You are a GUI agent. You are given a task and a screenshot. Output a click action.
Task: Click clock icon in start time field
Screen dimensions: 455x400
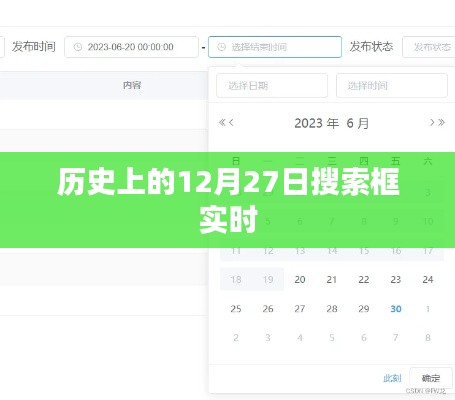[78, 47]
